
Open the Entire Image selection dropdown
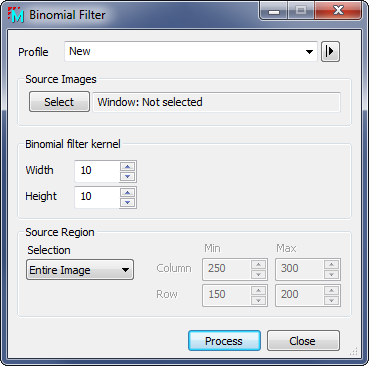[80, 270]
